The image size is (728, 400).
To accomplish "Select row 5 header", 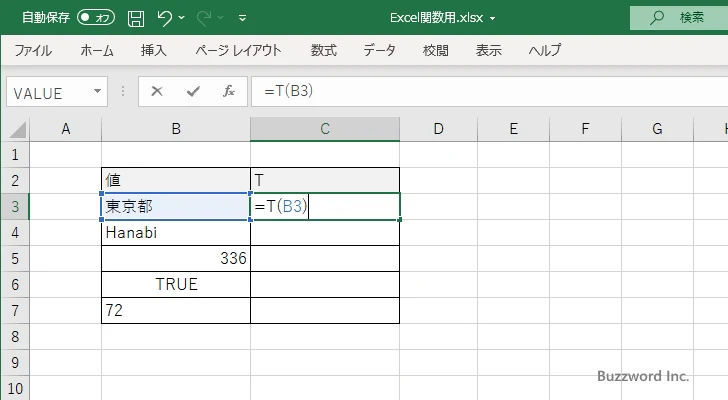I will point(14,258).
